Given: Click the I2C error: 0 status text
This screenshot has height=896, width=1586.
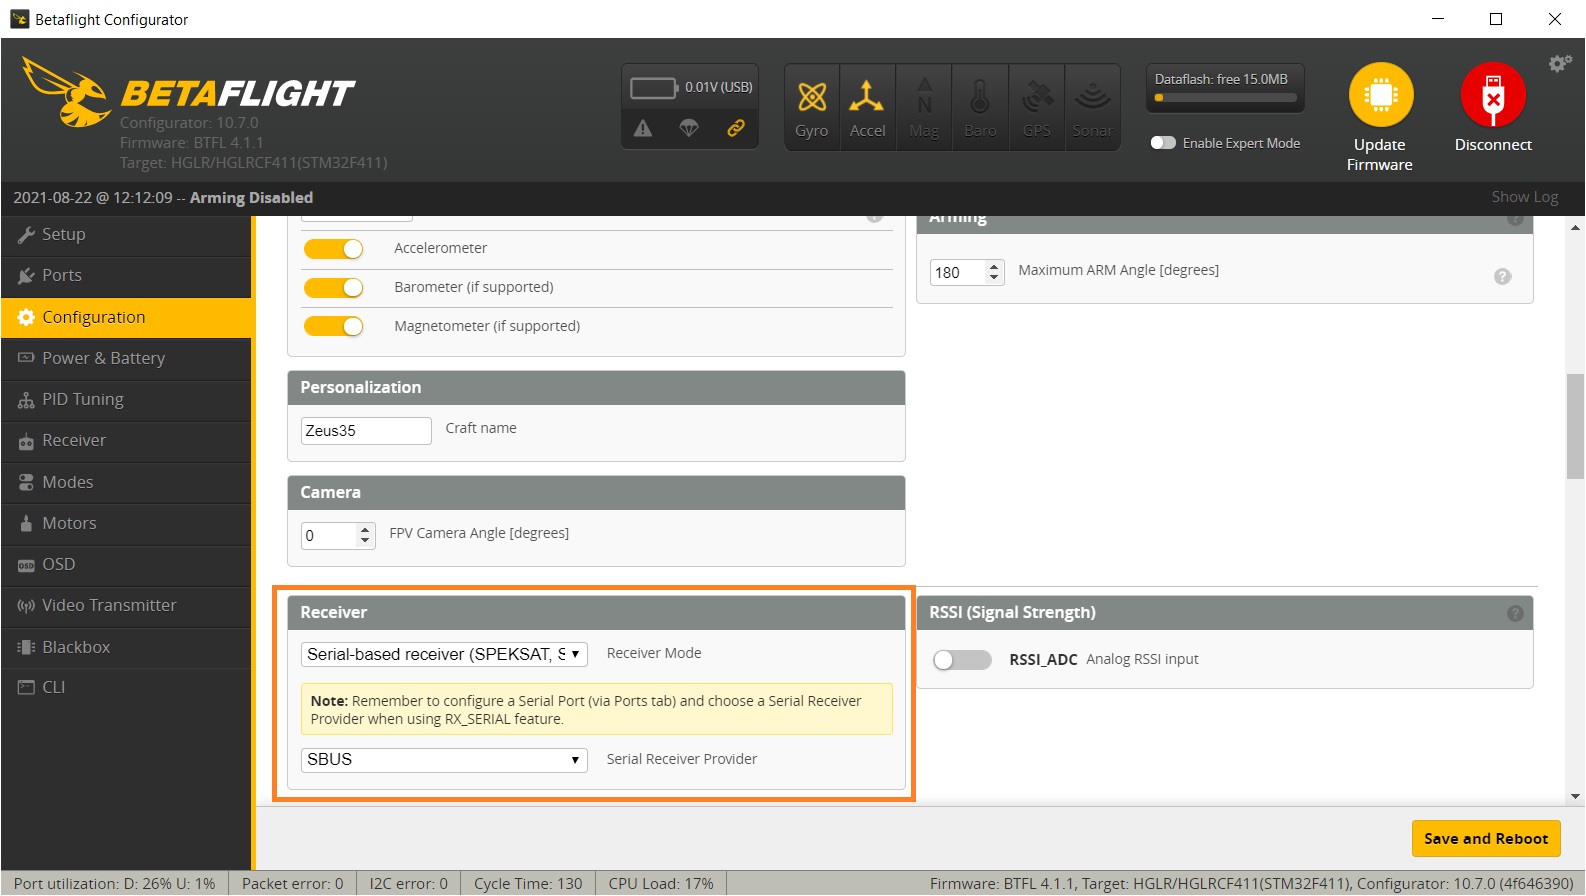Looking at the screenshot, I should pyautogui.click(x=409, y=884).
